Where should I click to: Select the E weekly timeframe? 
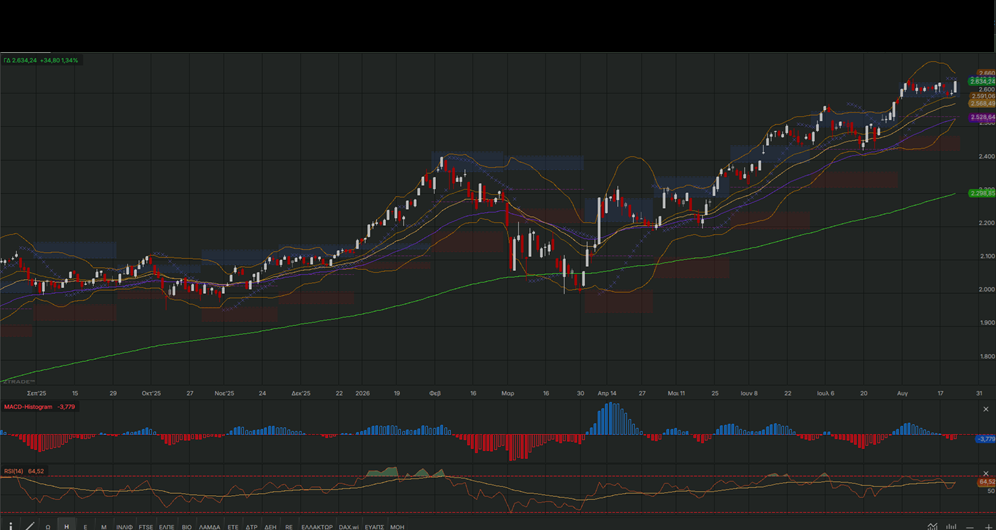(85, 527)
